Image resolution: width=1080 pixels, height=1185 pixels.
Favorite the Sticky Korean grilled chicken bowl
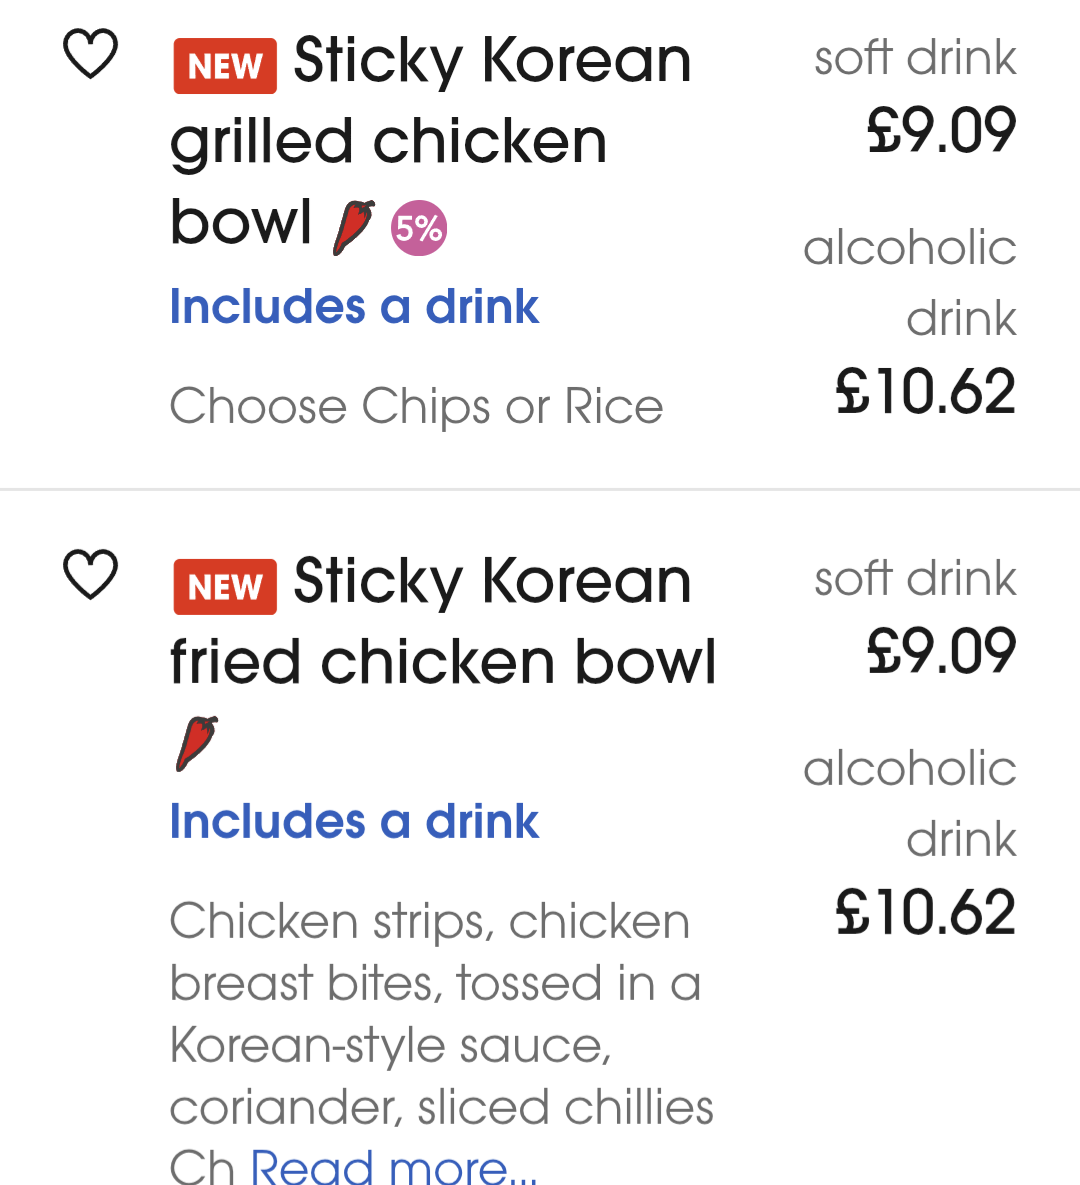pos(91,54)
